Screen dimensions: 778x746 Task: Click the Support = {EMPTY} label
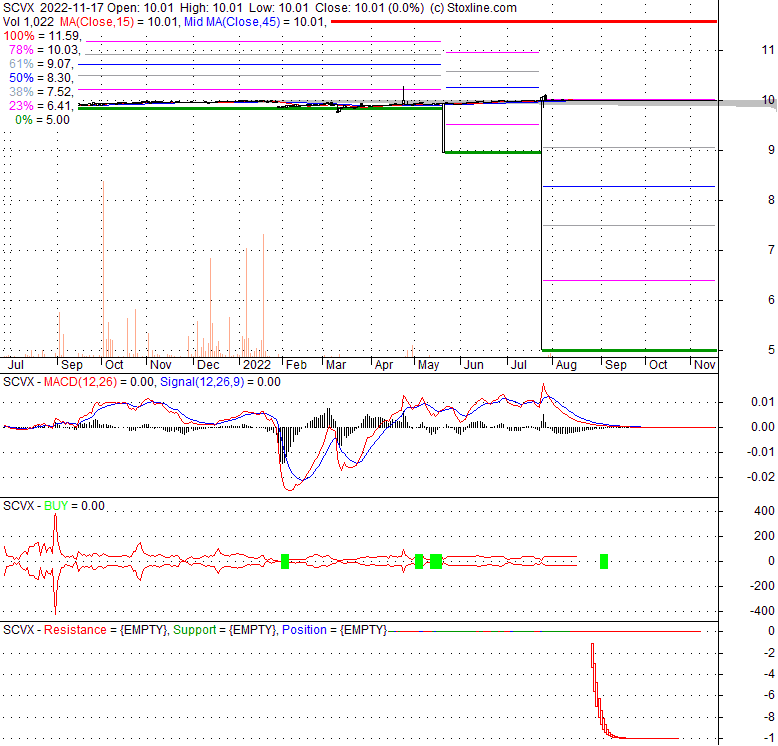pos(224,630)
